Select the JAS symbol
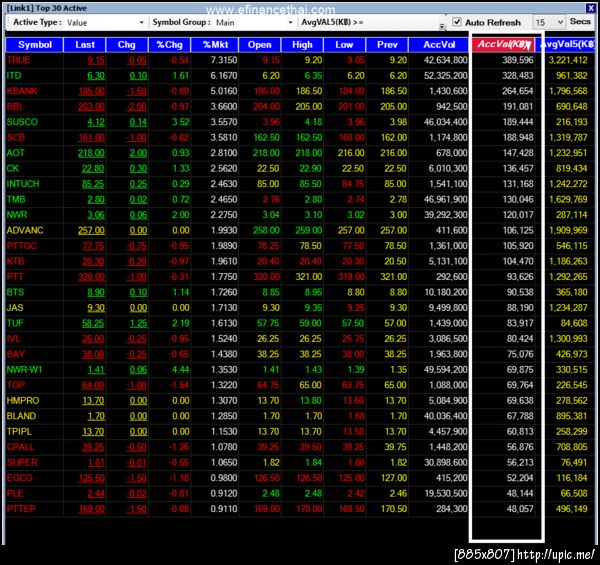 click(x=15, y=308)
